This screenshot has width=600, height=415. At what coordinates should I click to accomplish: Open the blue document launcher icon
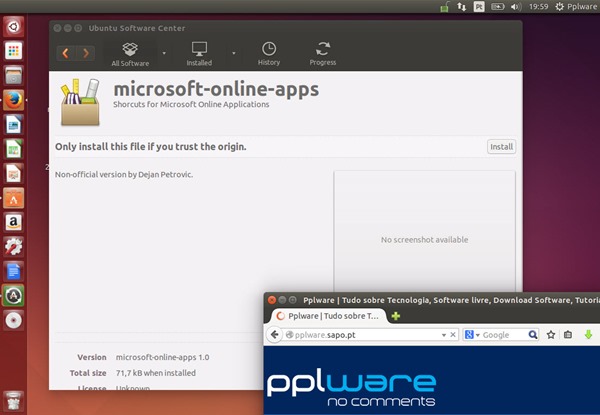pos(13,271)
